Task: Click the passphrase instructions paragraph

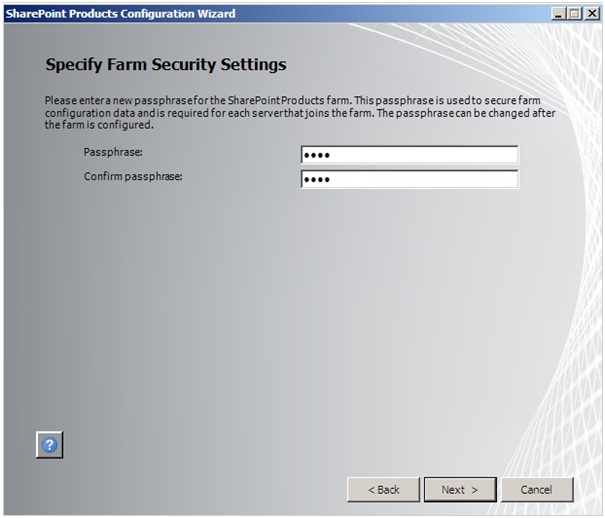Action: tap(300, 113)
